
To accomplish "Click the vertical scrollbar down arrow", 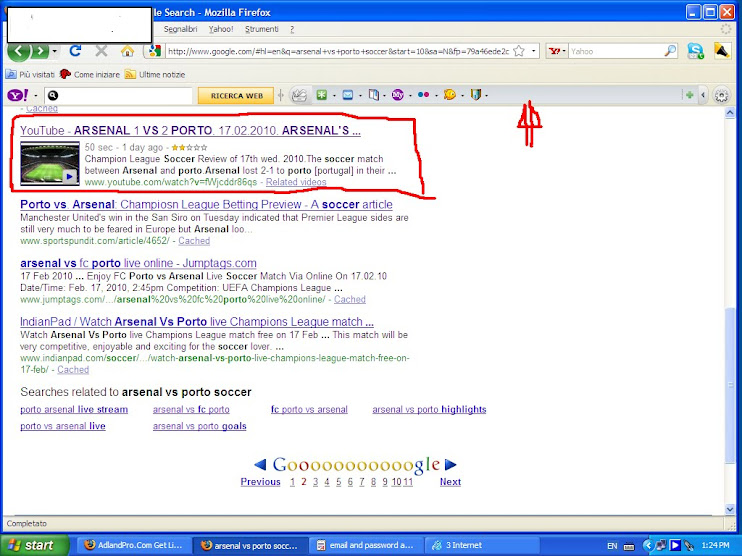I will [730, 509].
